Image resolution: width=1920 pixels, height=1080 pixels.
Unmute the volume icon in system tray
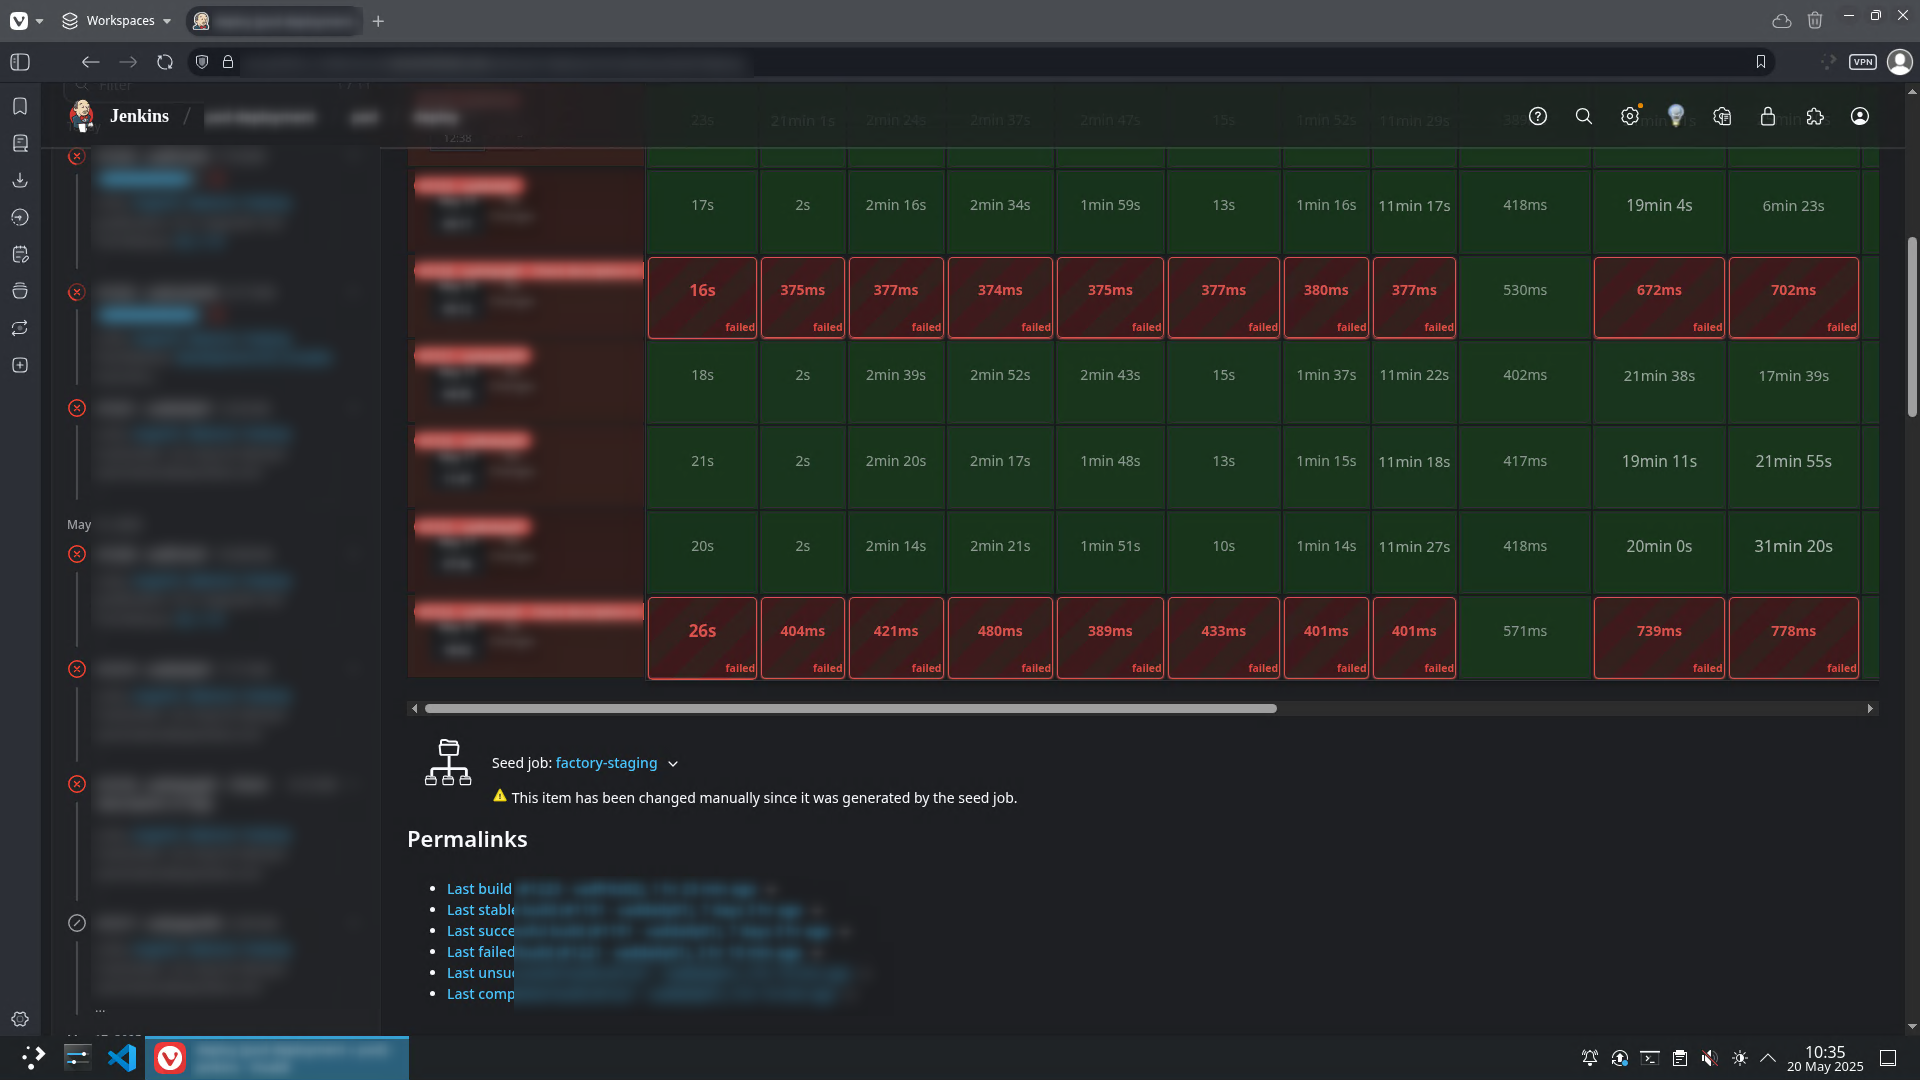[1710, 1058]
